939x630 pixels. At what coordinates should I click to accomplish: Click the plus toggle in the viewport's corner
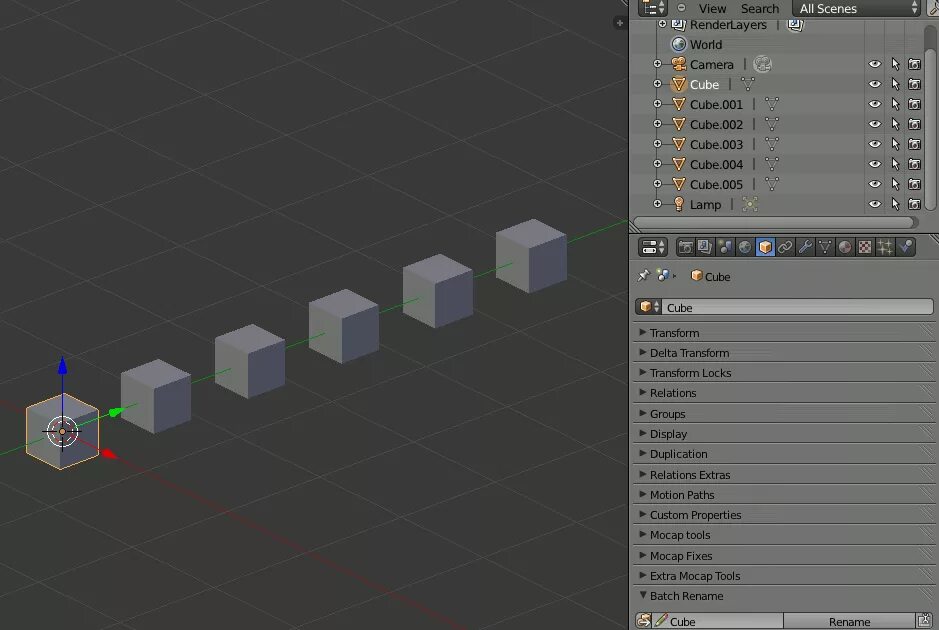[620, 23]
